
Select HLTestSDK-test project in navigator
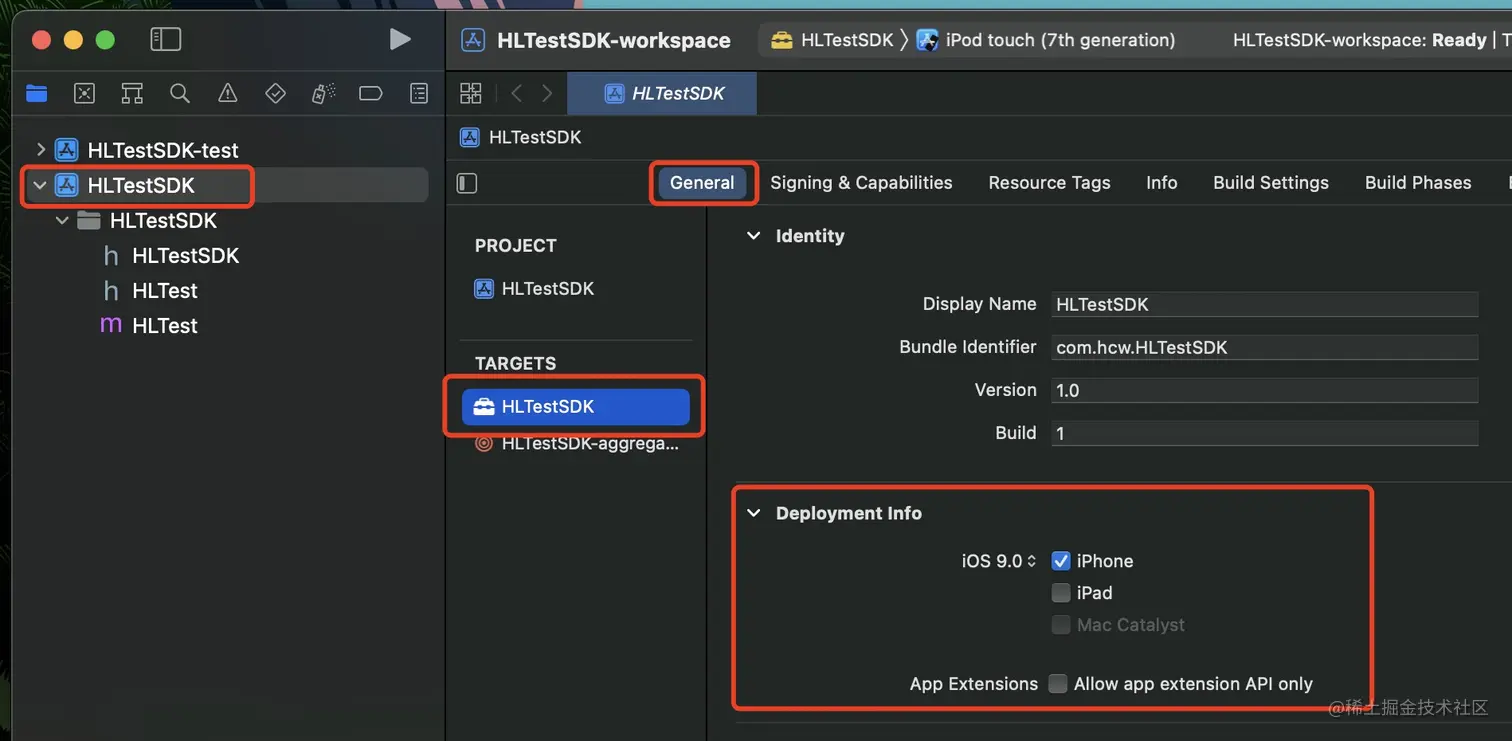(x=163, y=150)
